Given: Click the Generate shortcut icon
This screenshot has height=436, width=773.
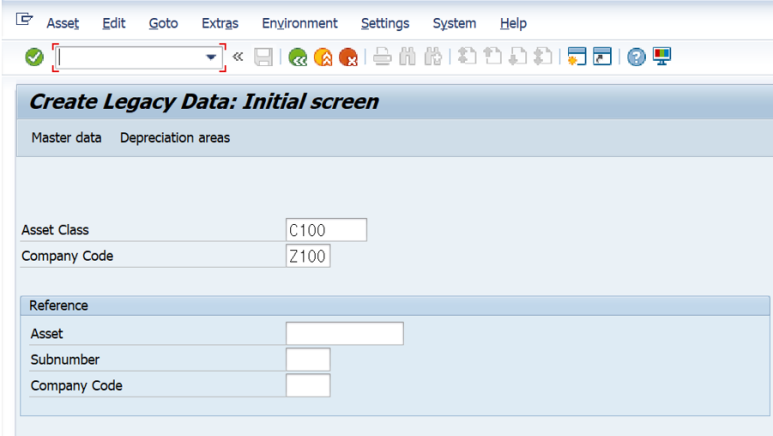Looking at the screenshot, I should [602, 56].
